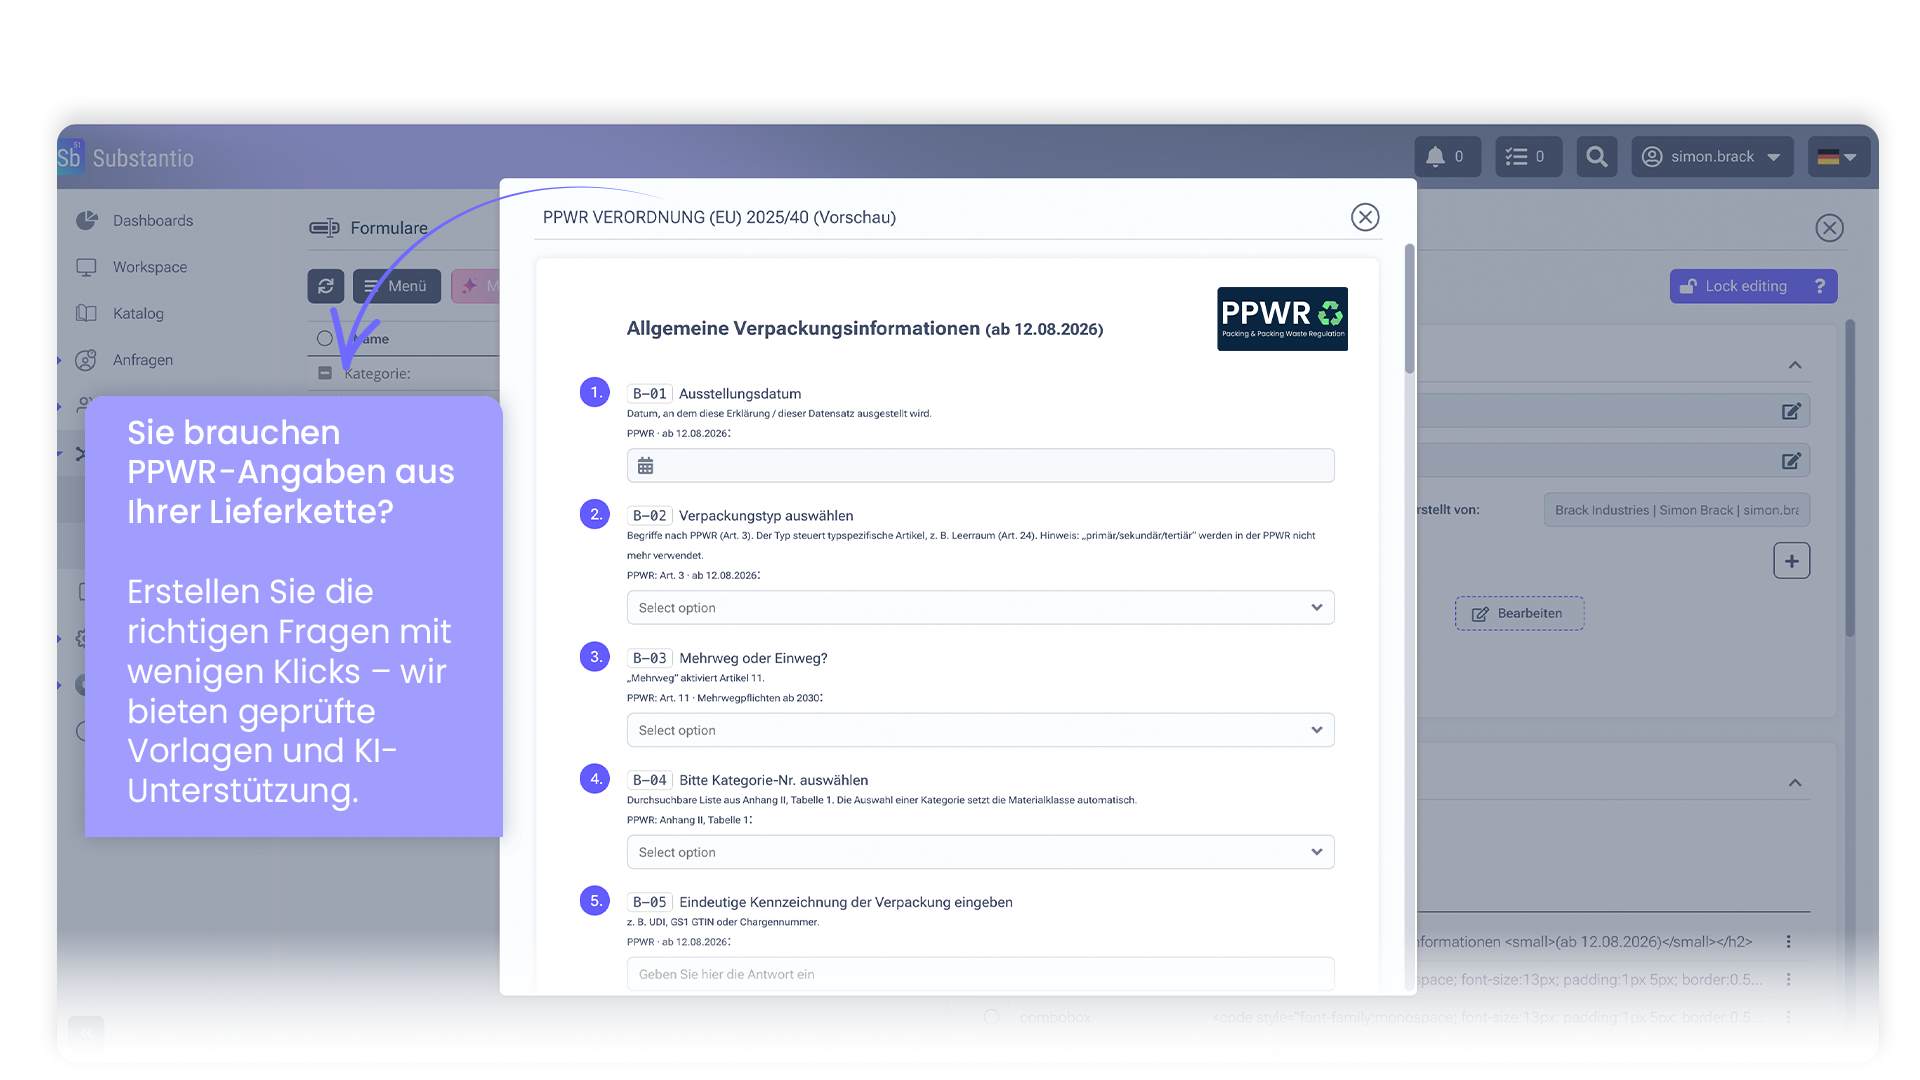Click the plus add button in the panel
Screen dimensions: 1920x1080
(1792, 561)
